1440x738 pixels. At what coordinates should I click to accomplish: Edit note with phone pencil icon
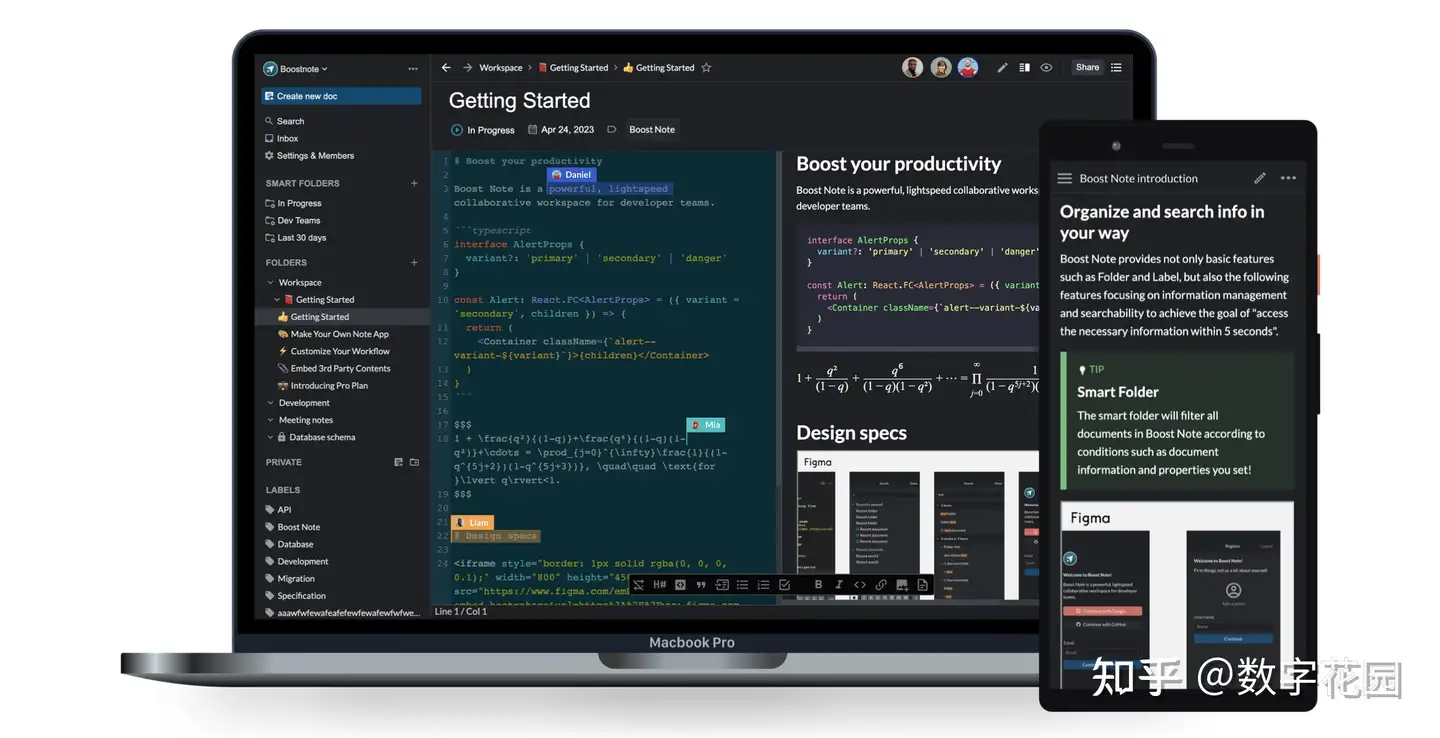tap(1260, 178)
